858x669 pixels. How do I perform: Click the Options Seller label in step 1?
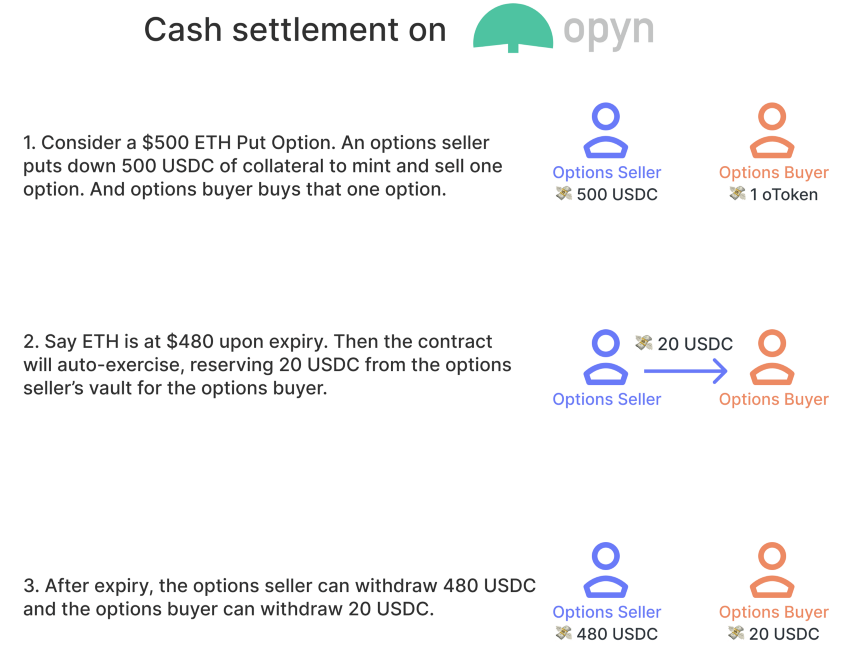coord(606,172)
